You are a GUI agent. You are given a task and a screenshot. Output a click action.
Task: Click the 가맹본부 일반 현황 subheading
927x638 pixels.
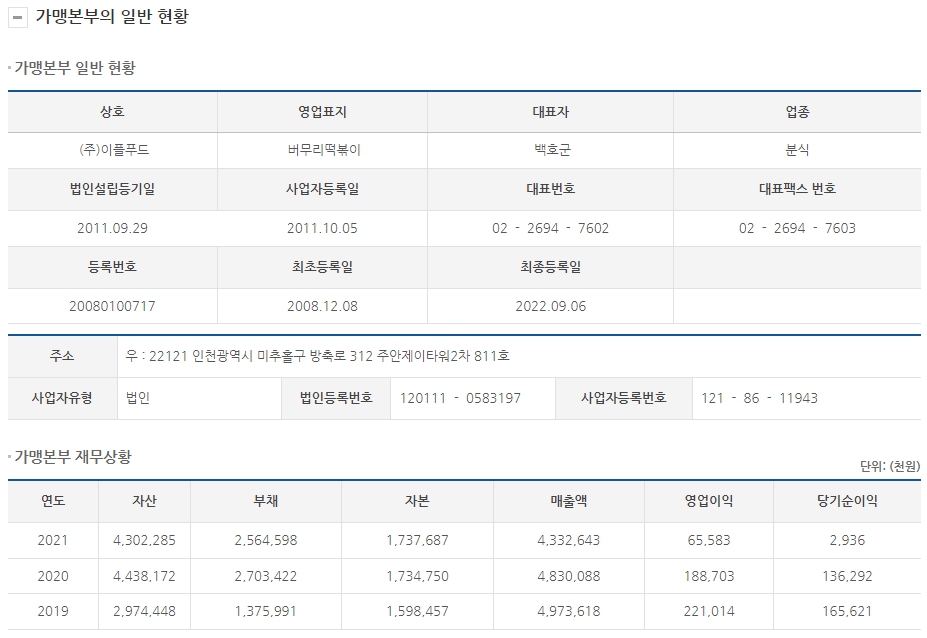click(x=75, y=67)
